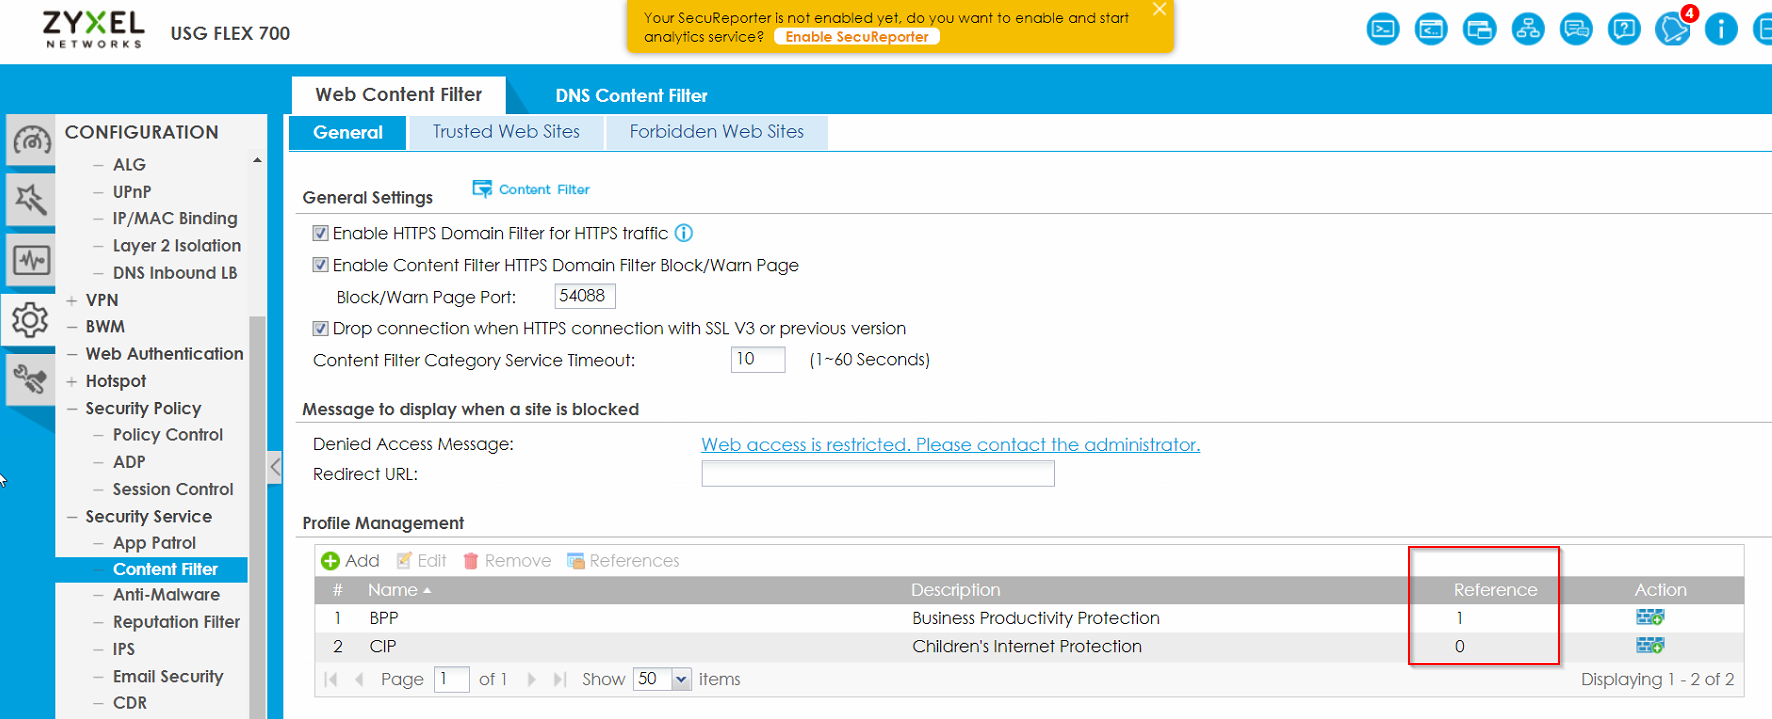Viewport: 1772px width, 719px height.
Task: Click the action icon for BPP profile
Action: click(x=1649, y=618)
